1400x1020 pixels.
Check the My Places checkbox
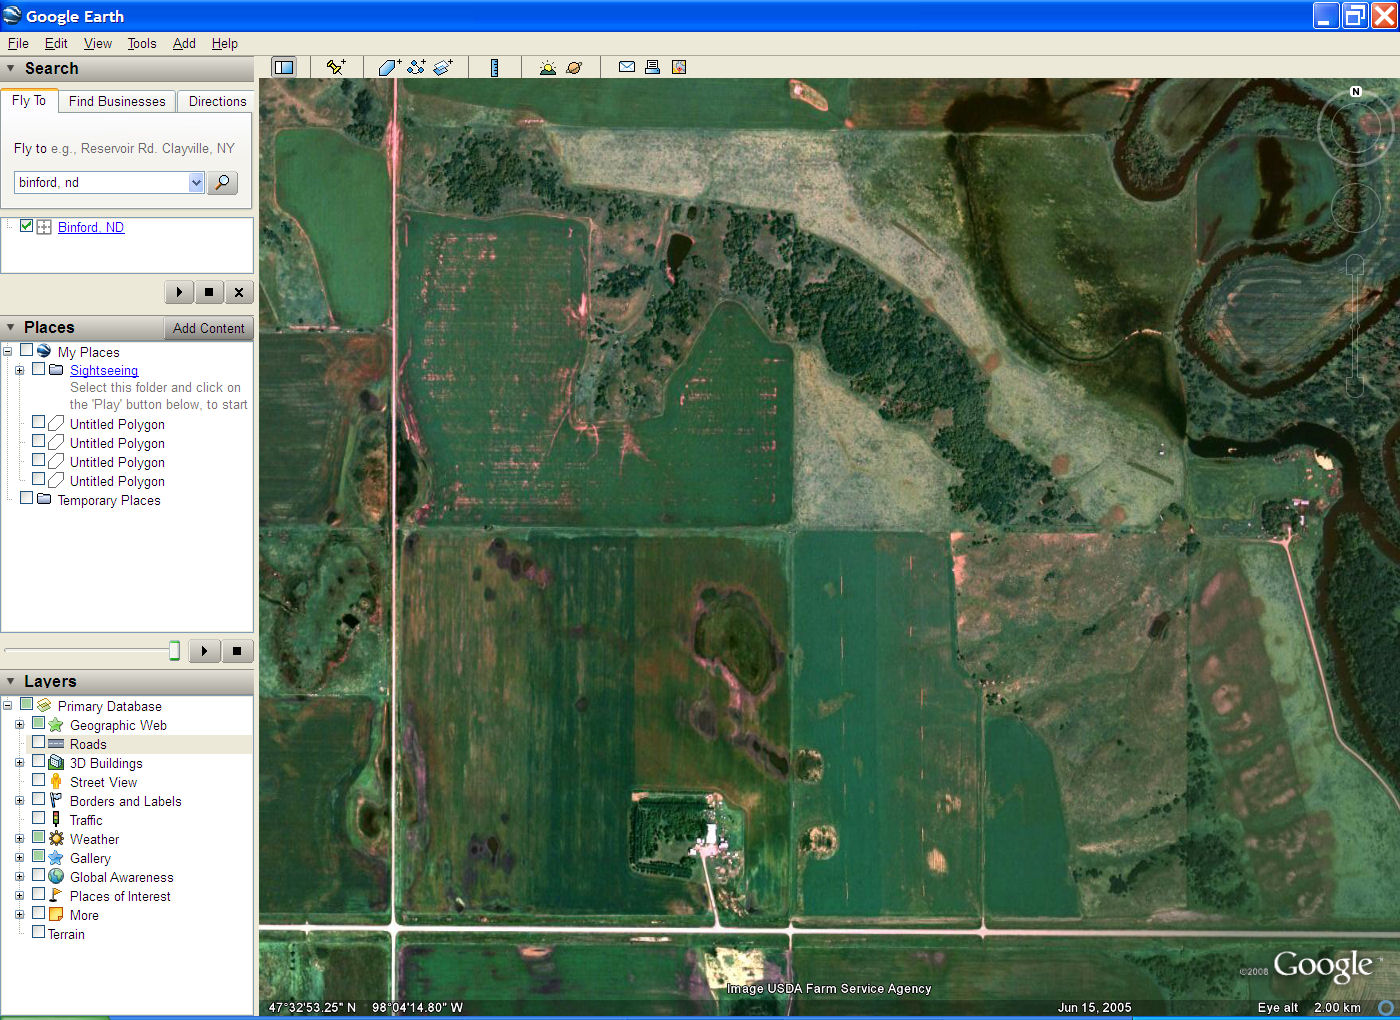26,350
